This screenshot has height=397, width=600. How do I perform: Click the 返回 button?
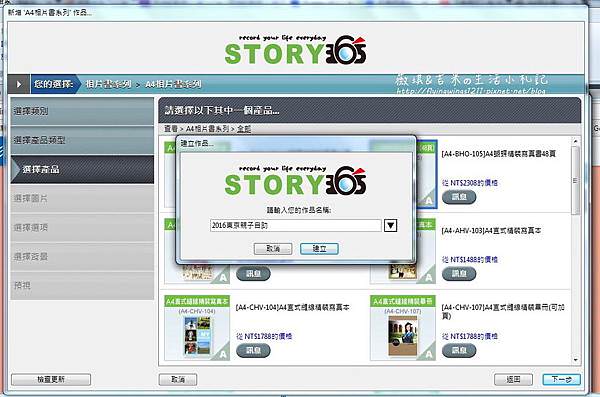click(x=513, y=379)
